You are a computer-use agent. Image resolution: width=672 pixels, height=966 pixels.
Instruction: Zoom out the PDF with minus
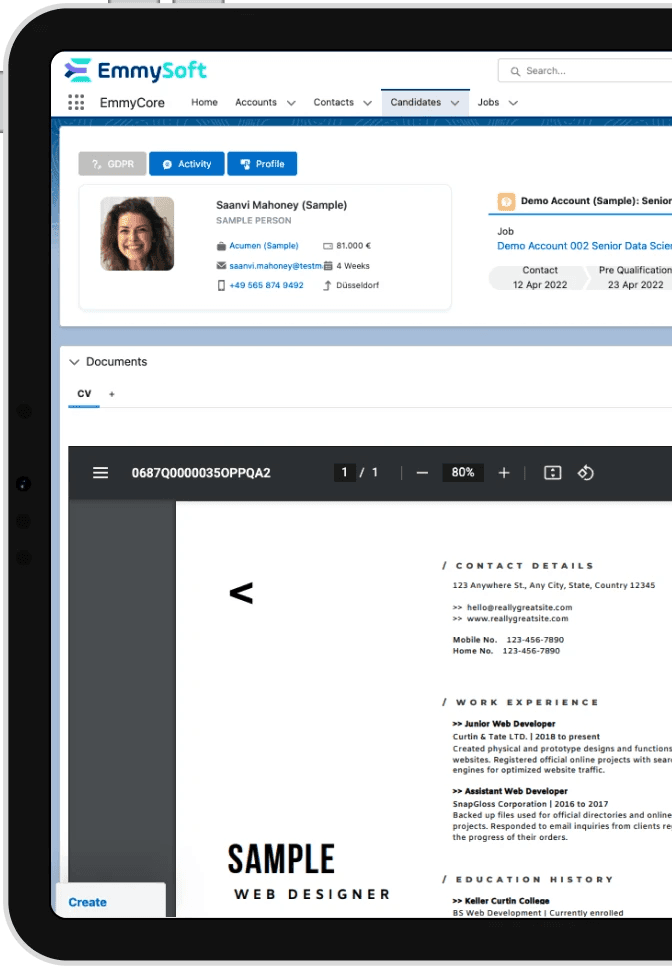point(422,473)
